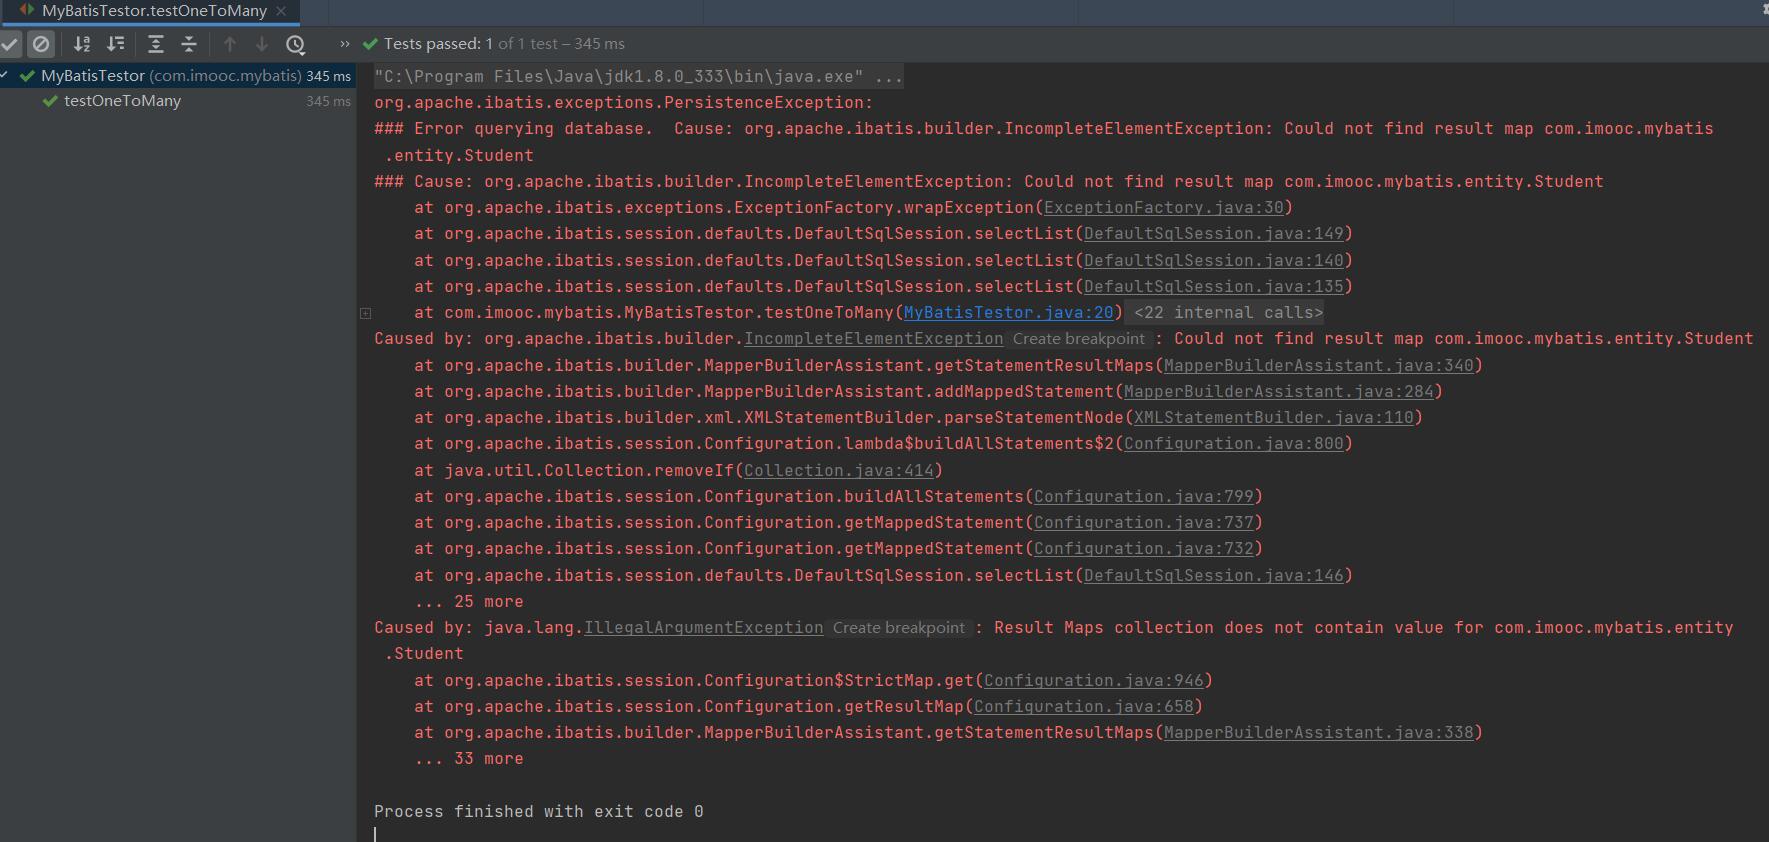Click the run configuration icon on tab
1769x842 pixels.
tap(27, 10)
